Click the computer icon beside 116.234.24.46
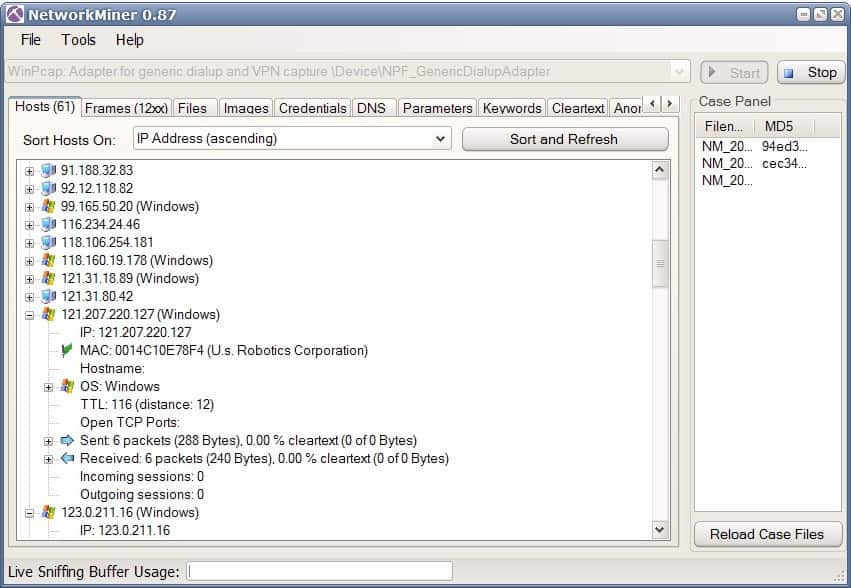The image size is (851, 588). coord(48,224)
